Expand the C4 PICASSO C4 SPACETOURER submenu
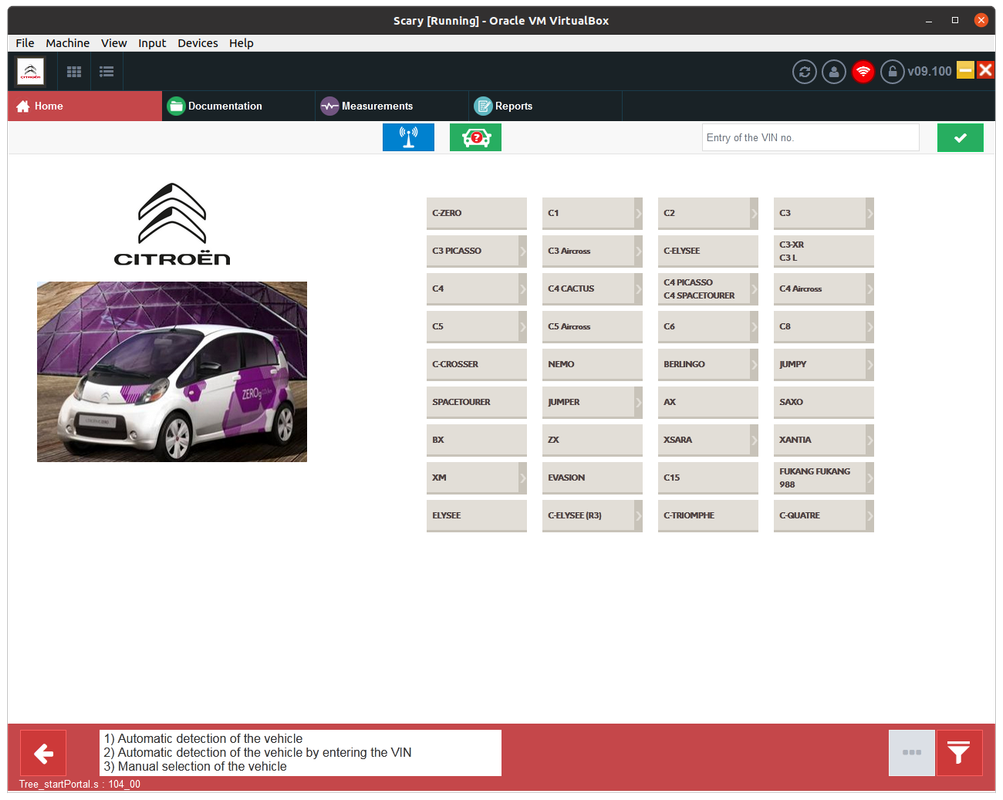Viewport: 1003px width, 800px height. 754,288
